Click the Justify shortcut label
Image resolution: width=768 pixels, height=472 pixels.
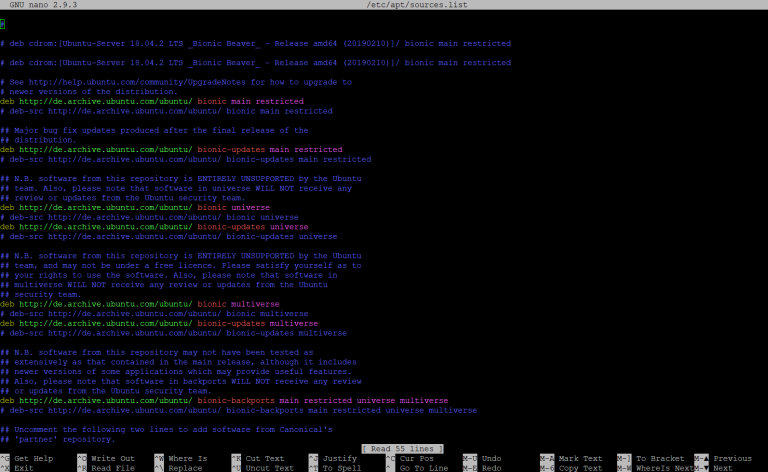point(339,458)
